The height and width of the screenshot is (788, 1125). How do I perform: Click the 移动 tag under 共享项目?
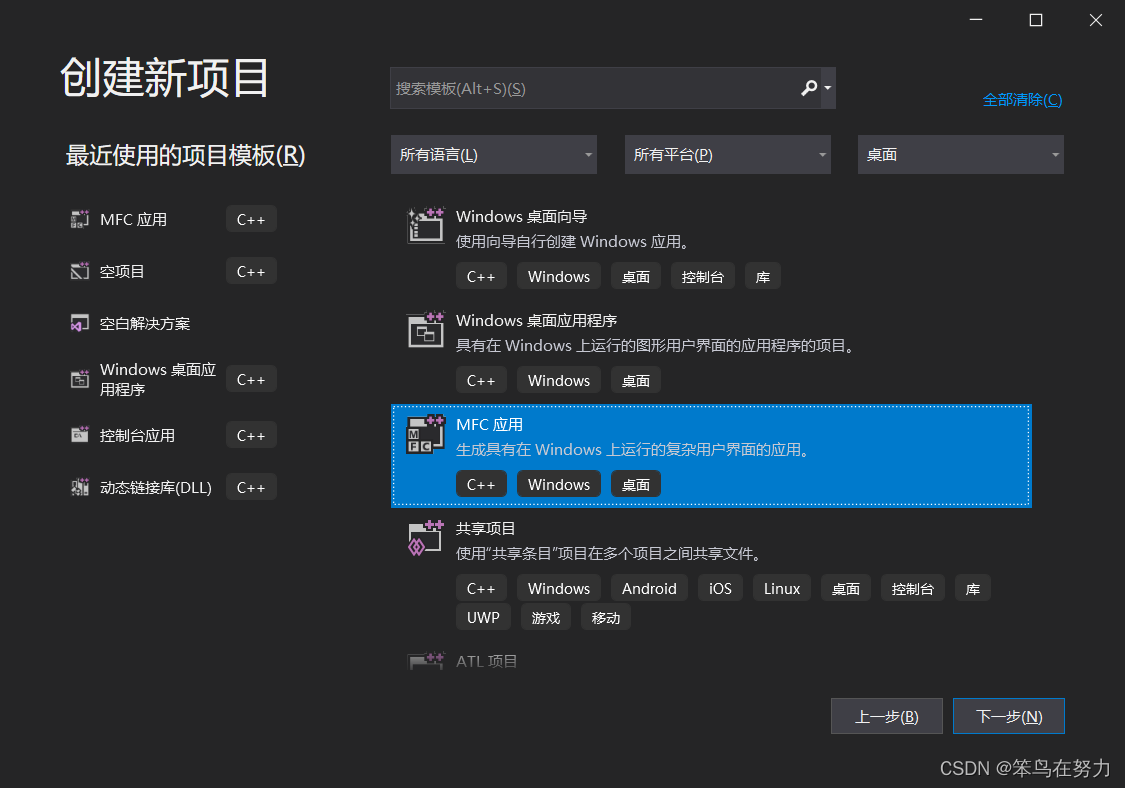coord(606,617)
